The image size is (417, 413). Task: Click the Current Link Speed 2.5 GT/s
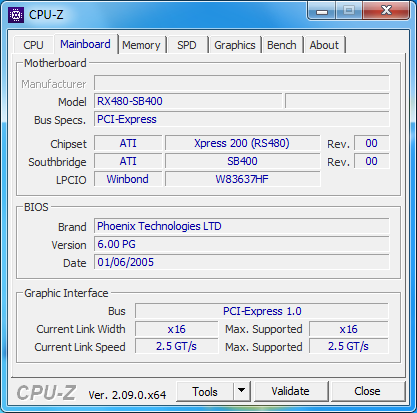176,346
